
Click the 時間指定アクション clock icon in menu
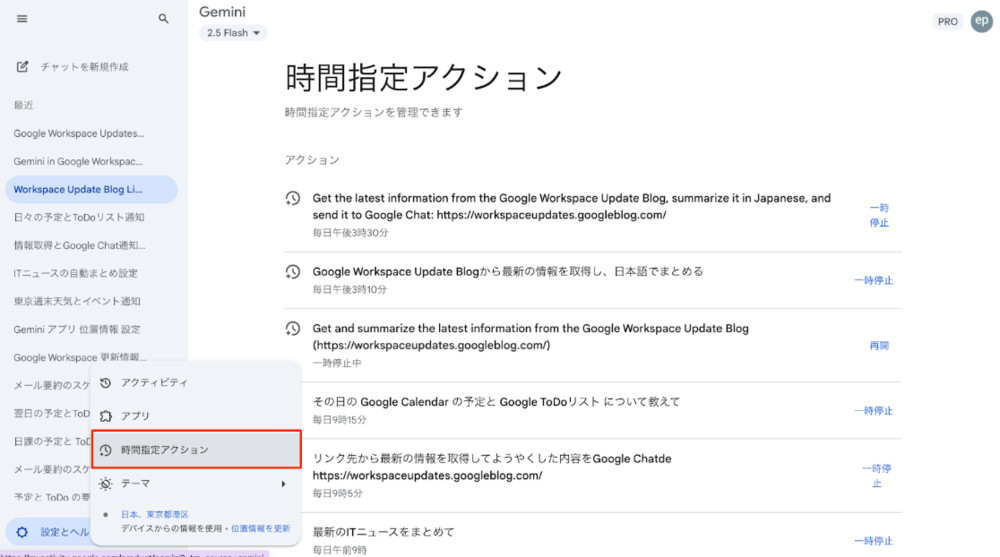tap(106, 450)
